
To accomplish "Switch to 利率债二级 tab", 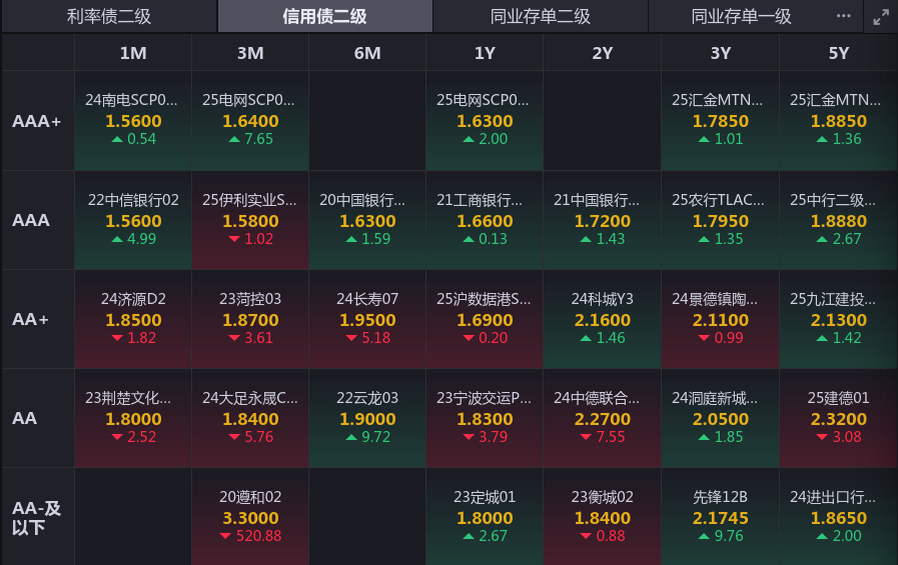I will [109, 16].
